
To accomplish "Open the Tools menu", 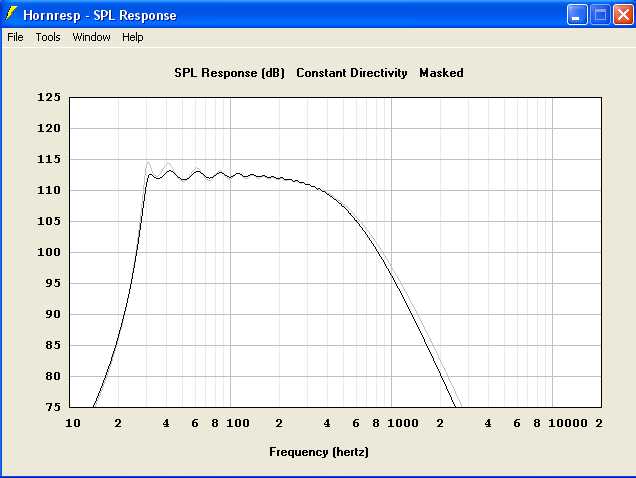I will (x=48, y=37).
